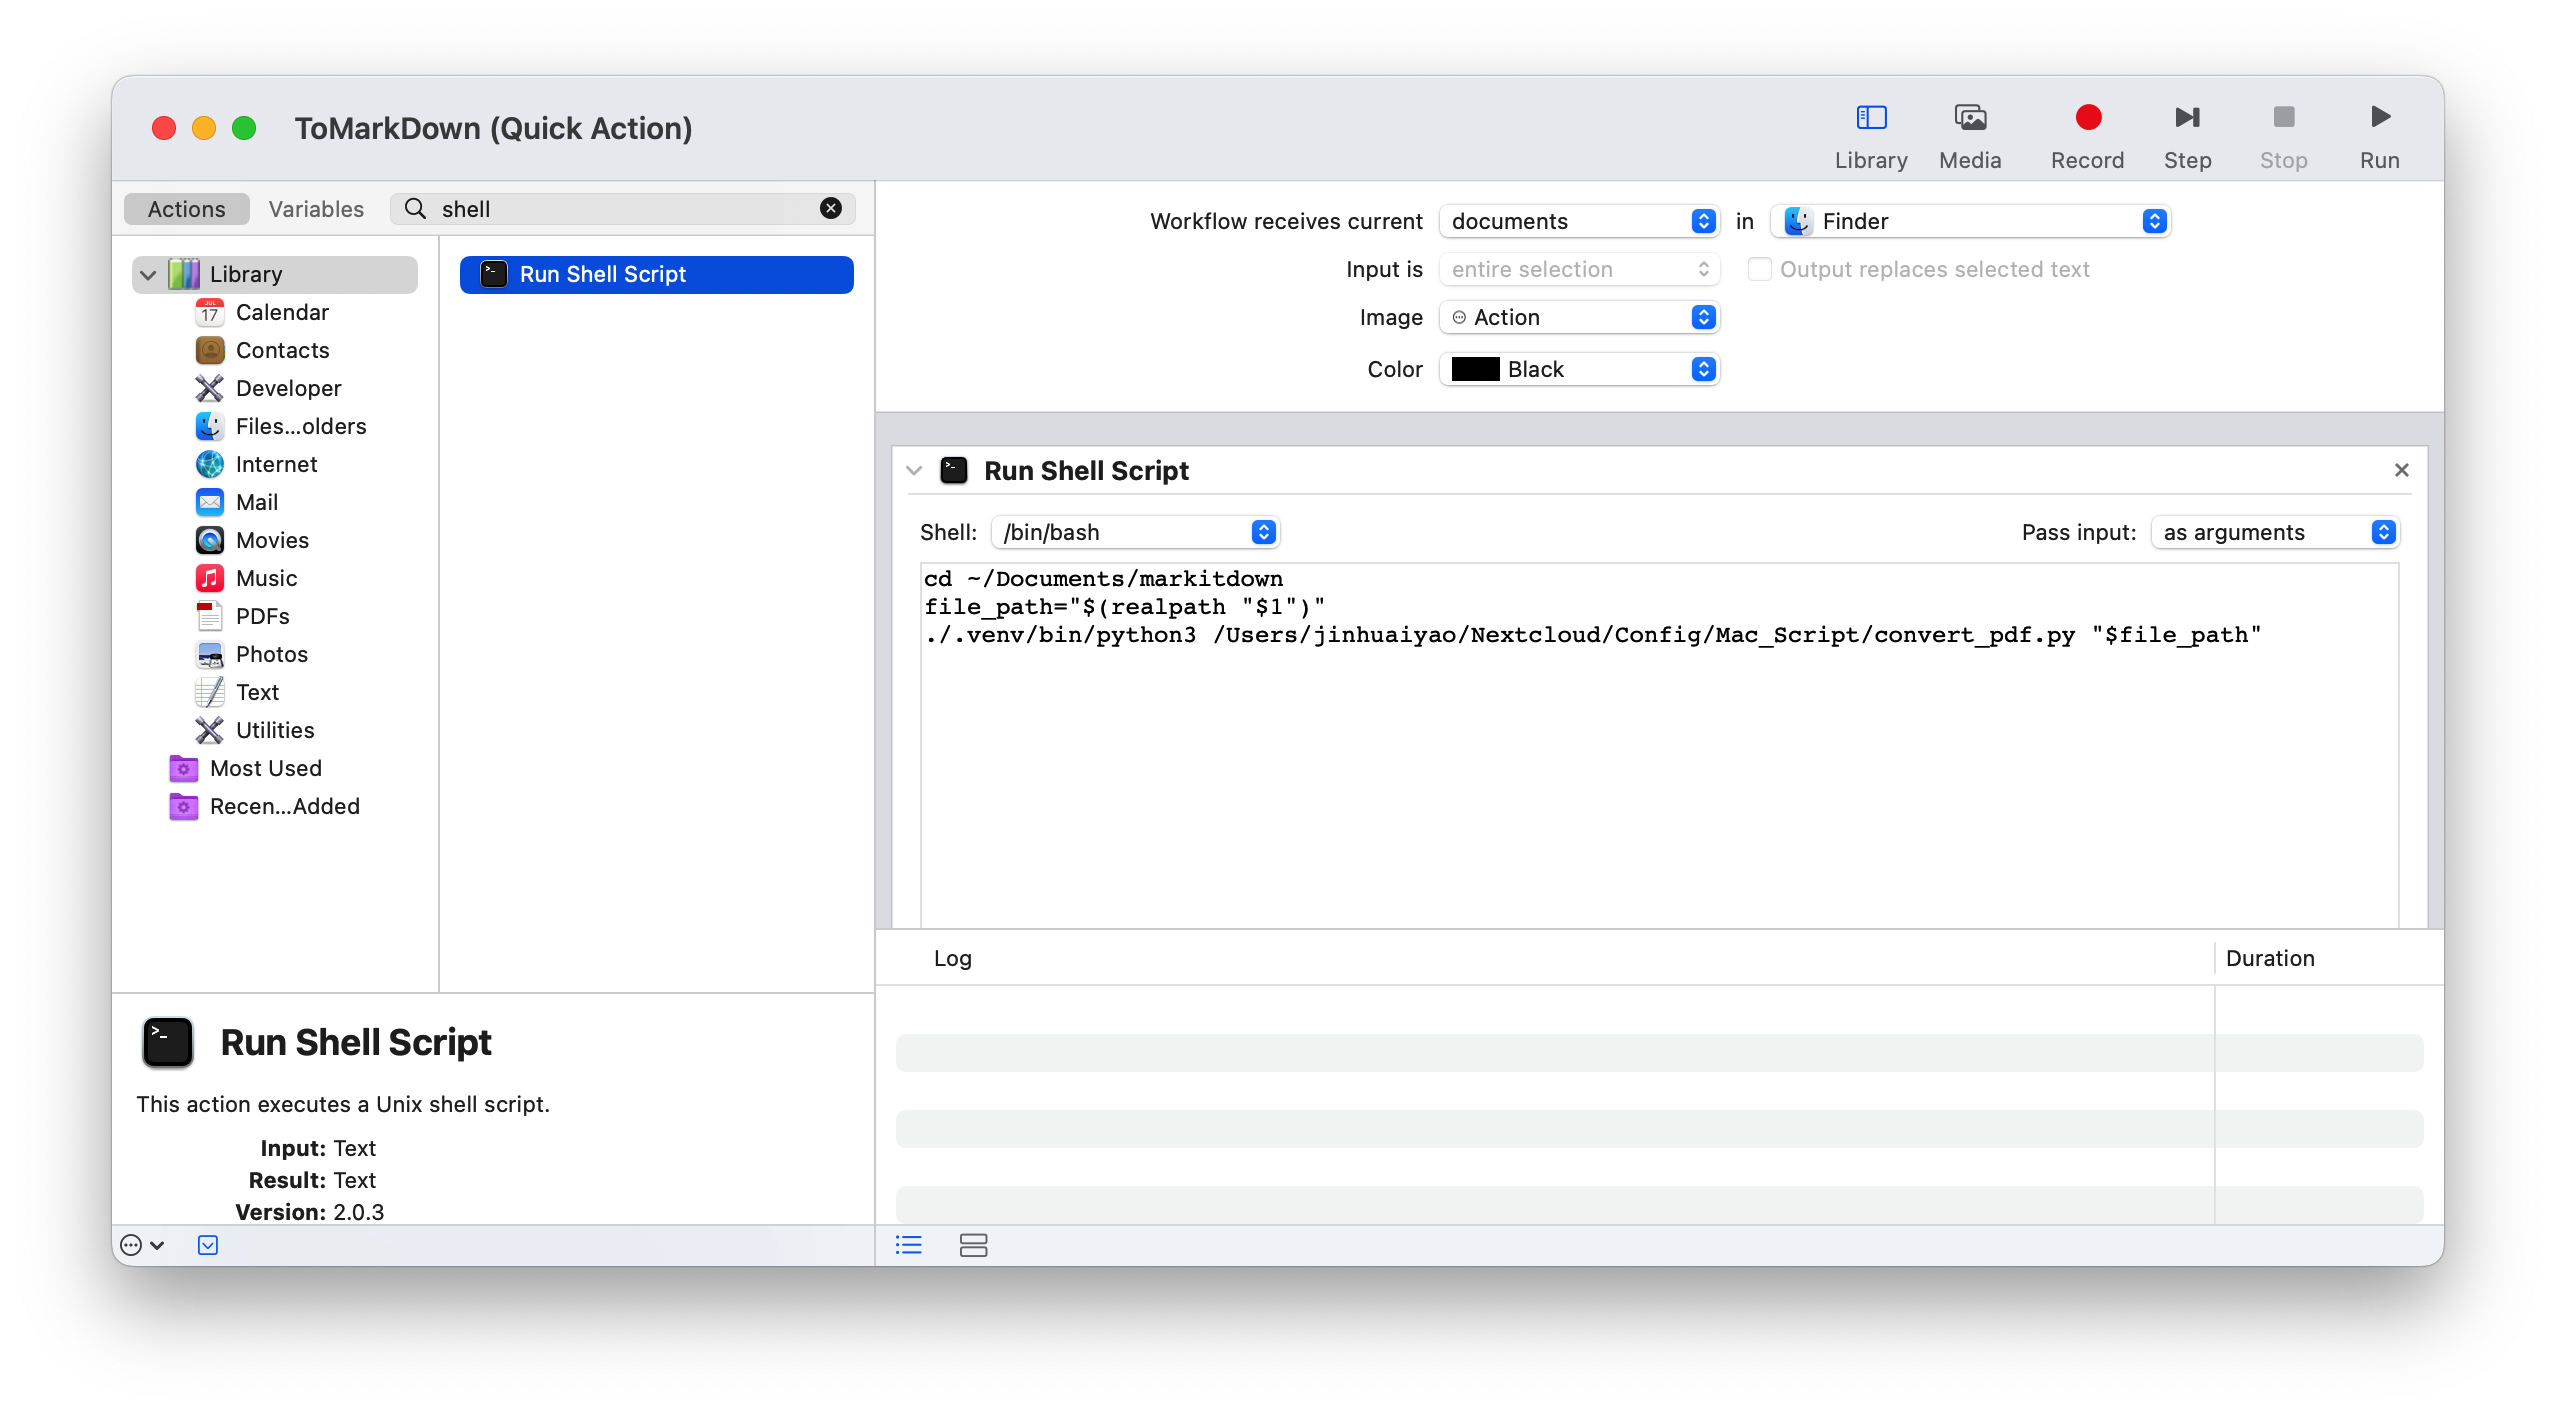Switch to the Actions tab
The height and width of the screenshot is (1414, 2556).
(x=186, y=208)
